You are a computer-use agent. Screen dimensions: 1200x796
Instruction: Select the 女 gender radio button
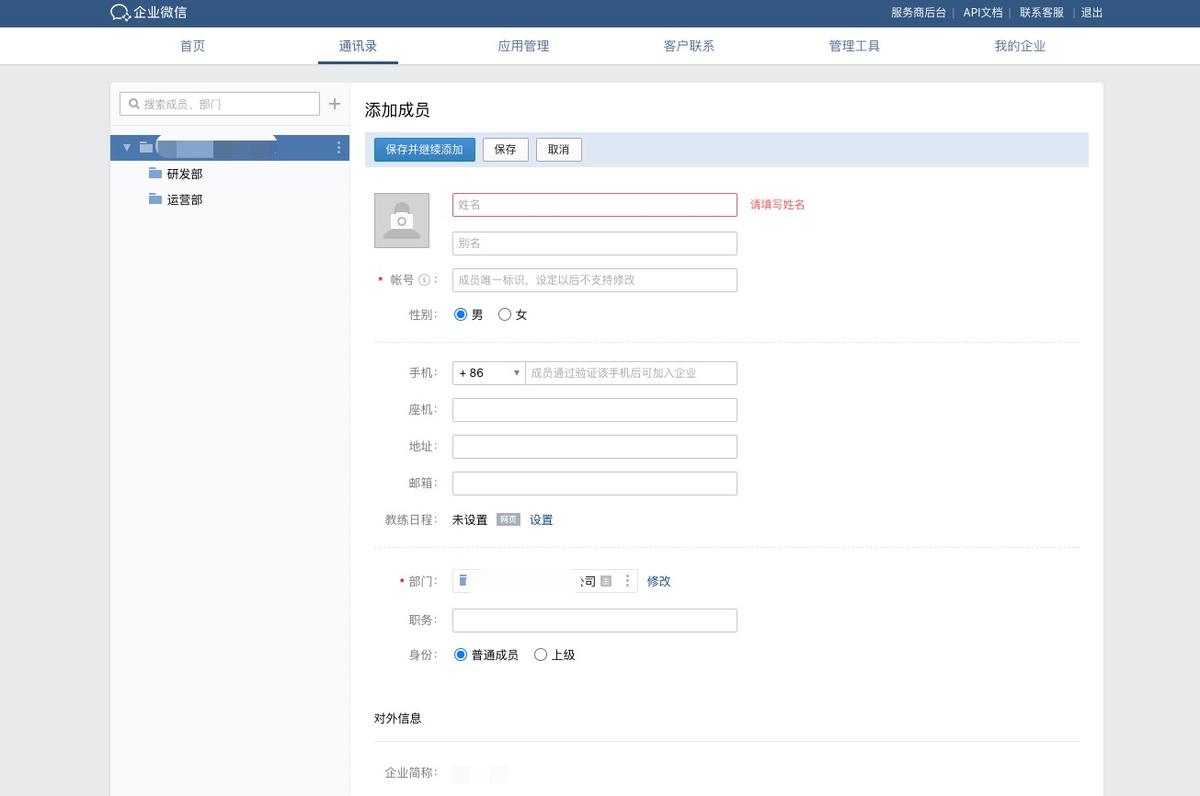(505, 314)
